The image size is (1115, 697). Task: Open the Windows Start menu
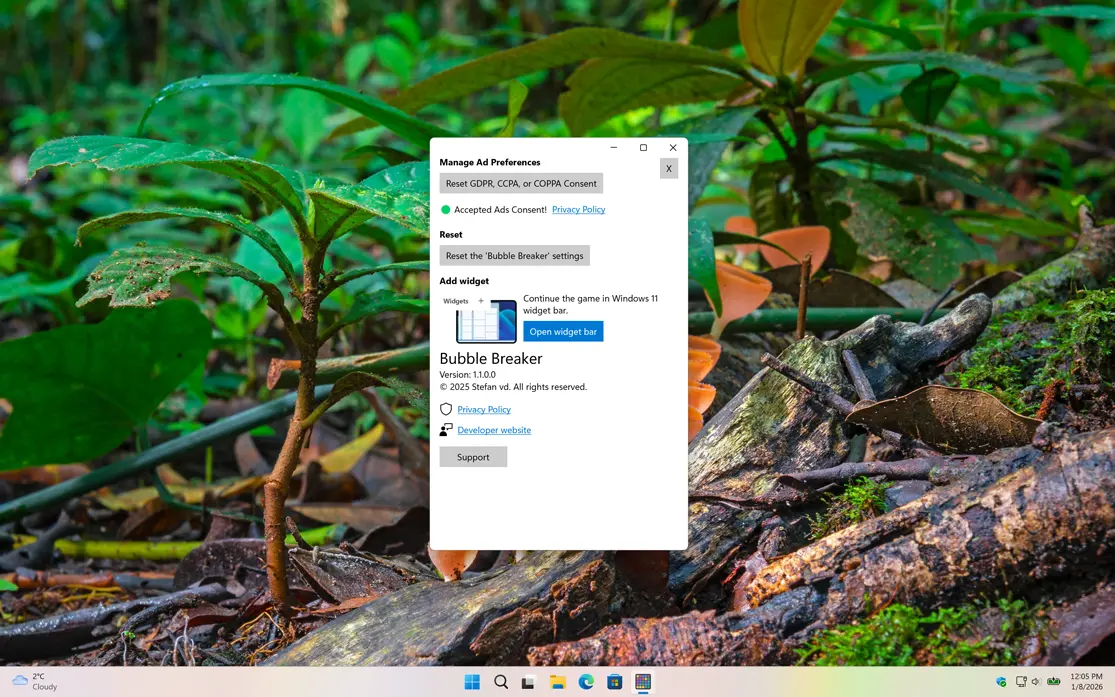472,682
